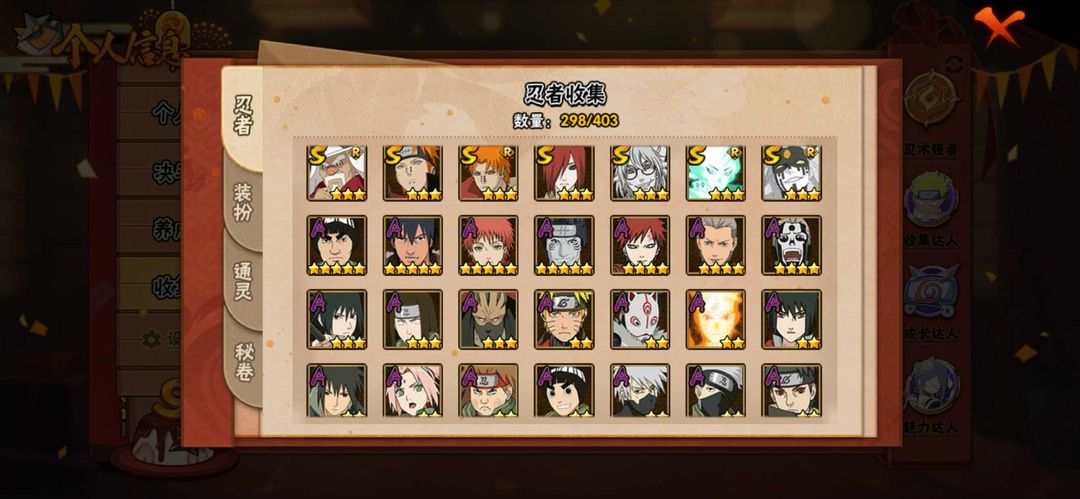
Task: Select the fox-masked Anbu A-rank ninja
Action: point(640,319)
